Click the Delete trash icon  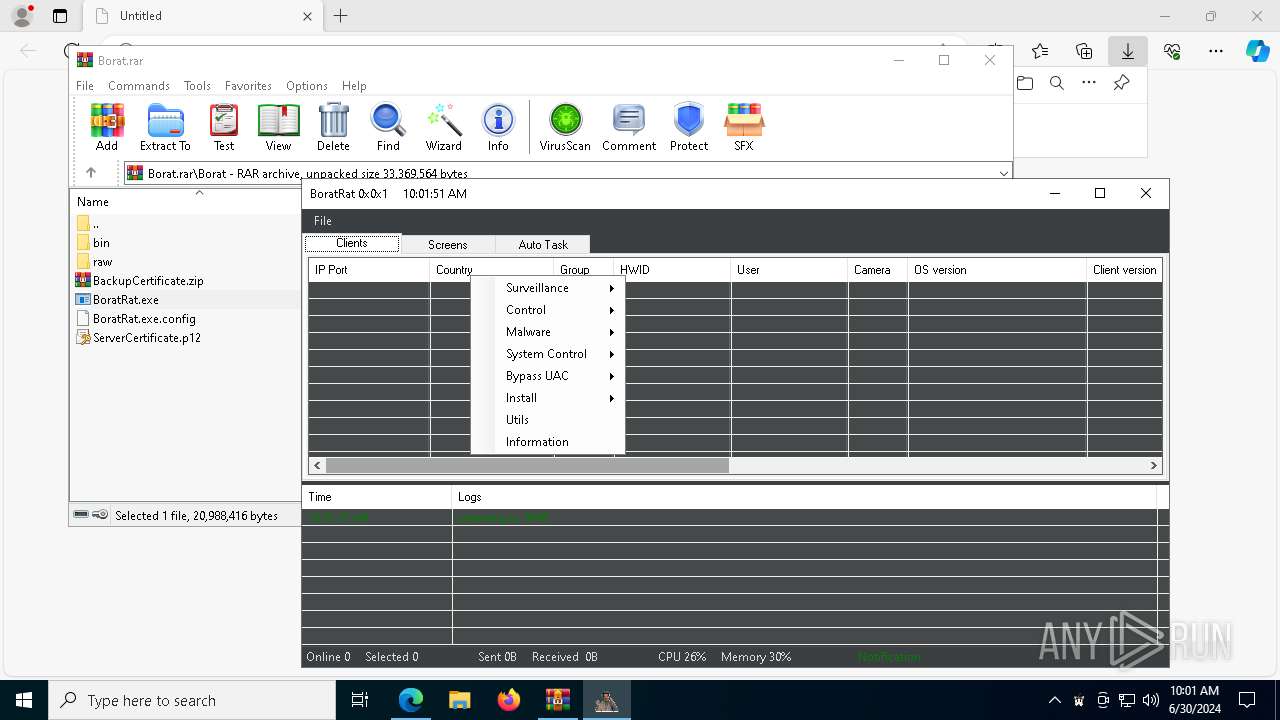tap(333, 127)
